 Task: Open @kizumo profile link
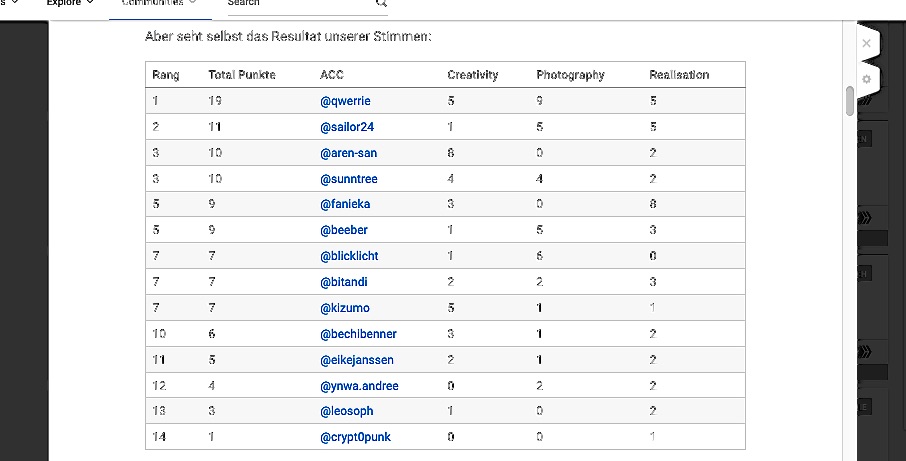tap(344, 308)
